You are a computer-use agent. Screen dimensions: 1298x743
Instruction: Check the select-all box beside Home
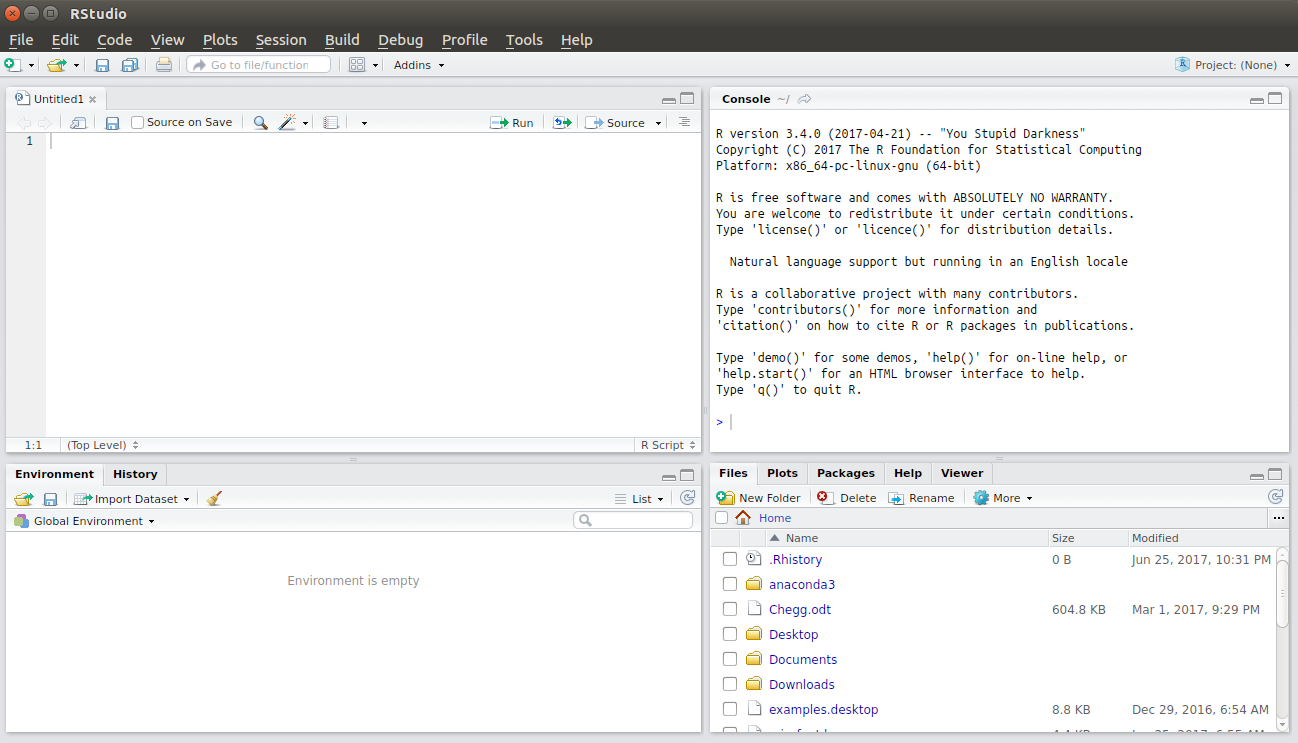[721, 518]
